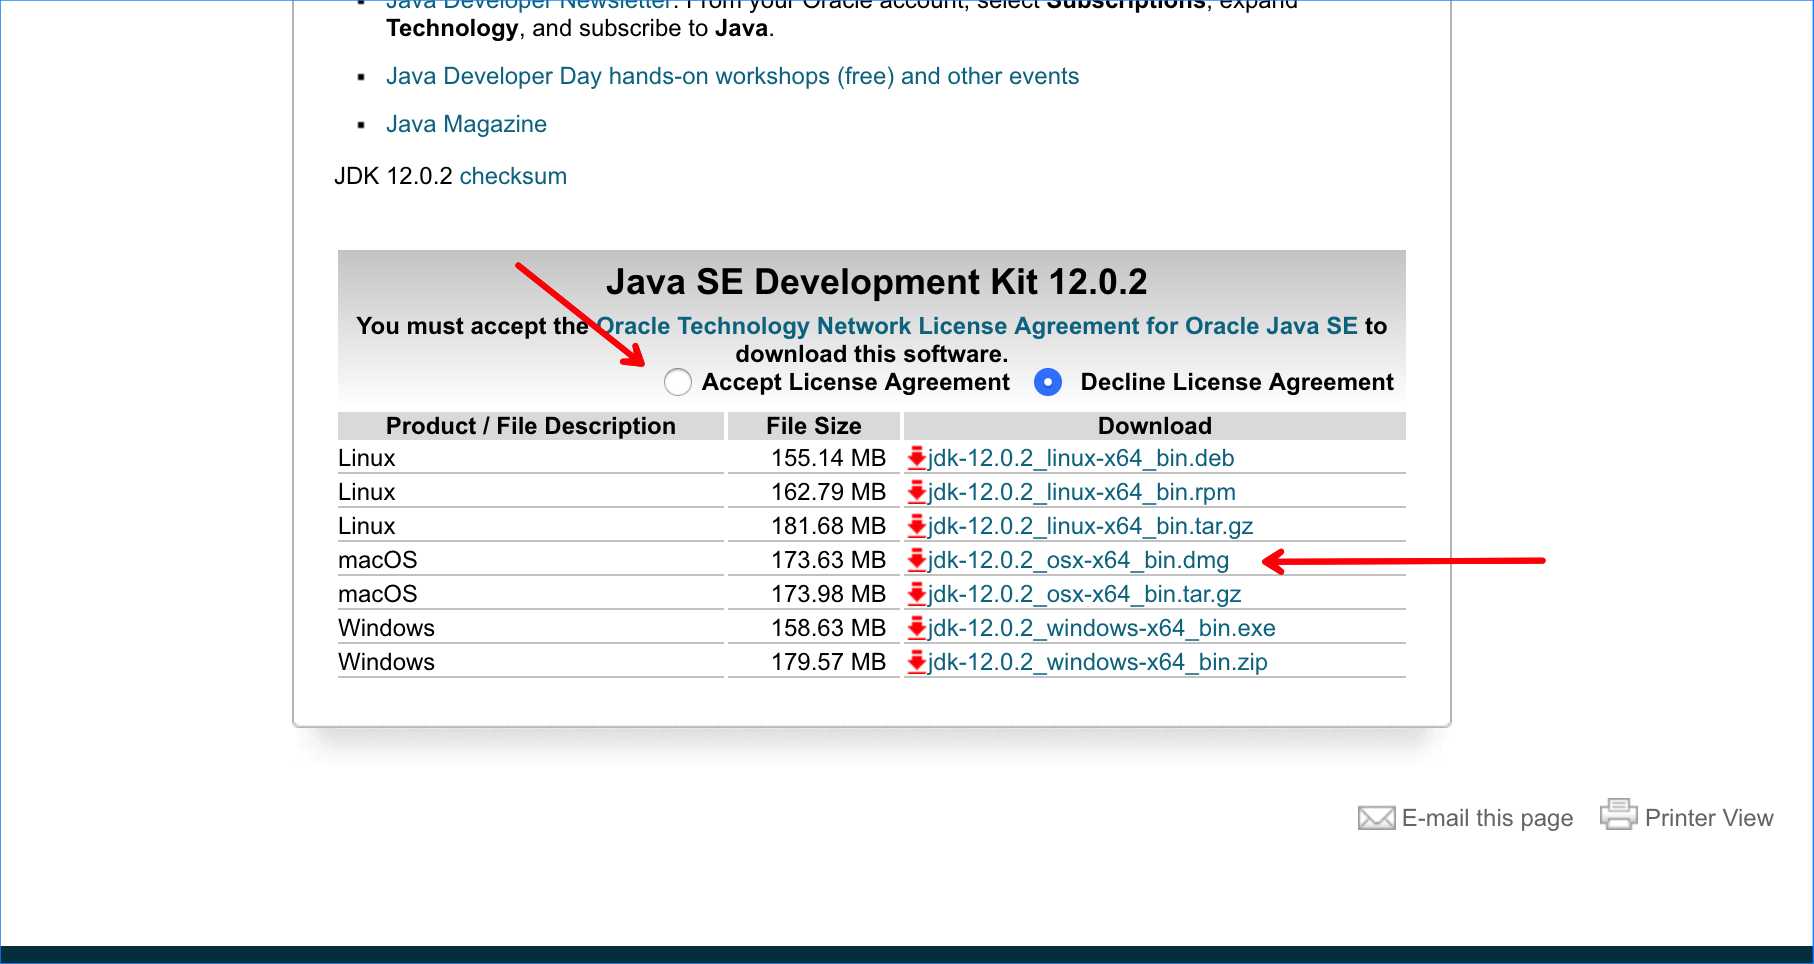
Task: Click the download arrow icon for linux-x64_bin.rpm
Action: click(x=916, y=492)
